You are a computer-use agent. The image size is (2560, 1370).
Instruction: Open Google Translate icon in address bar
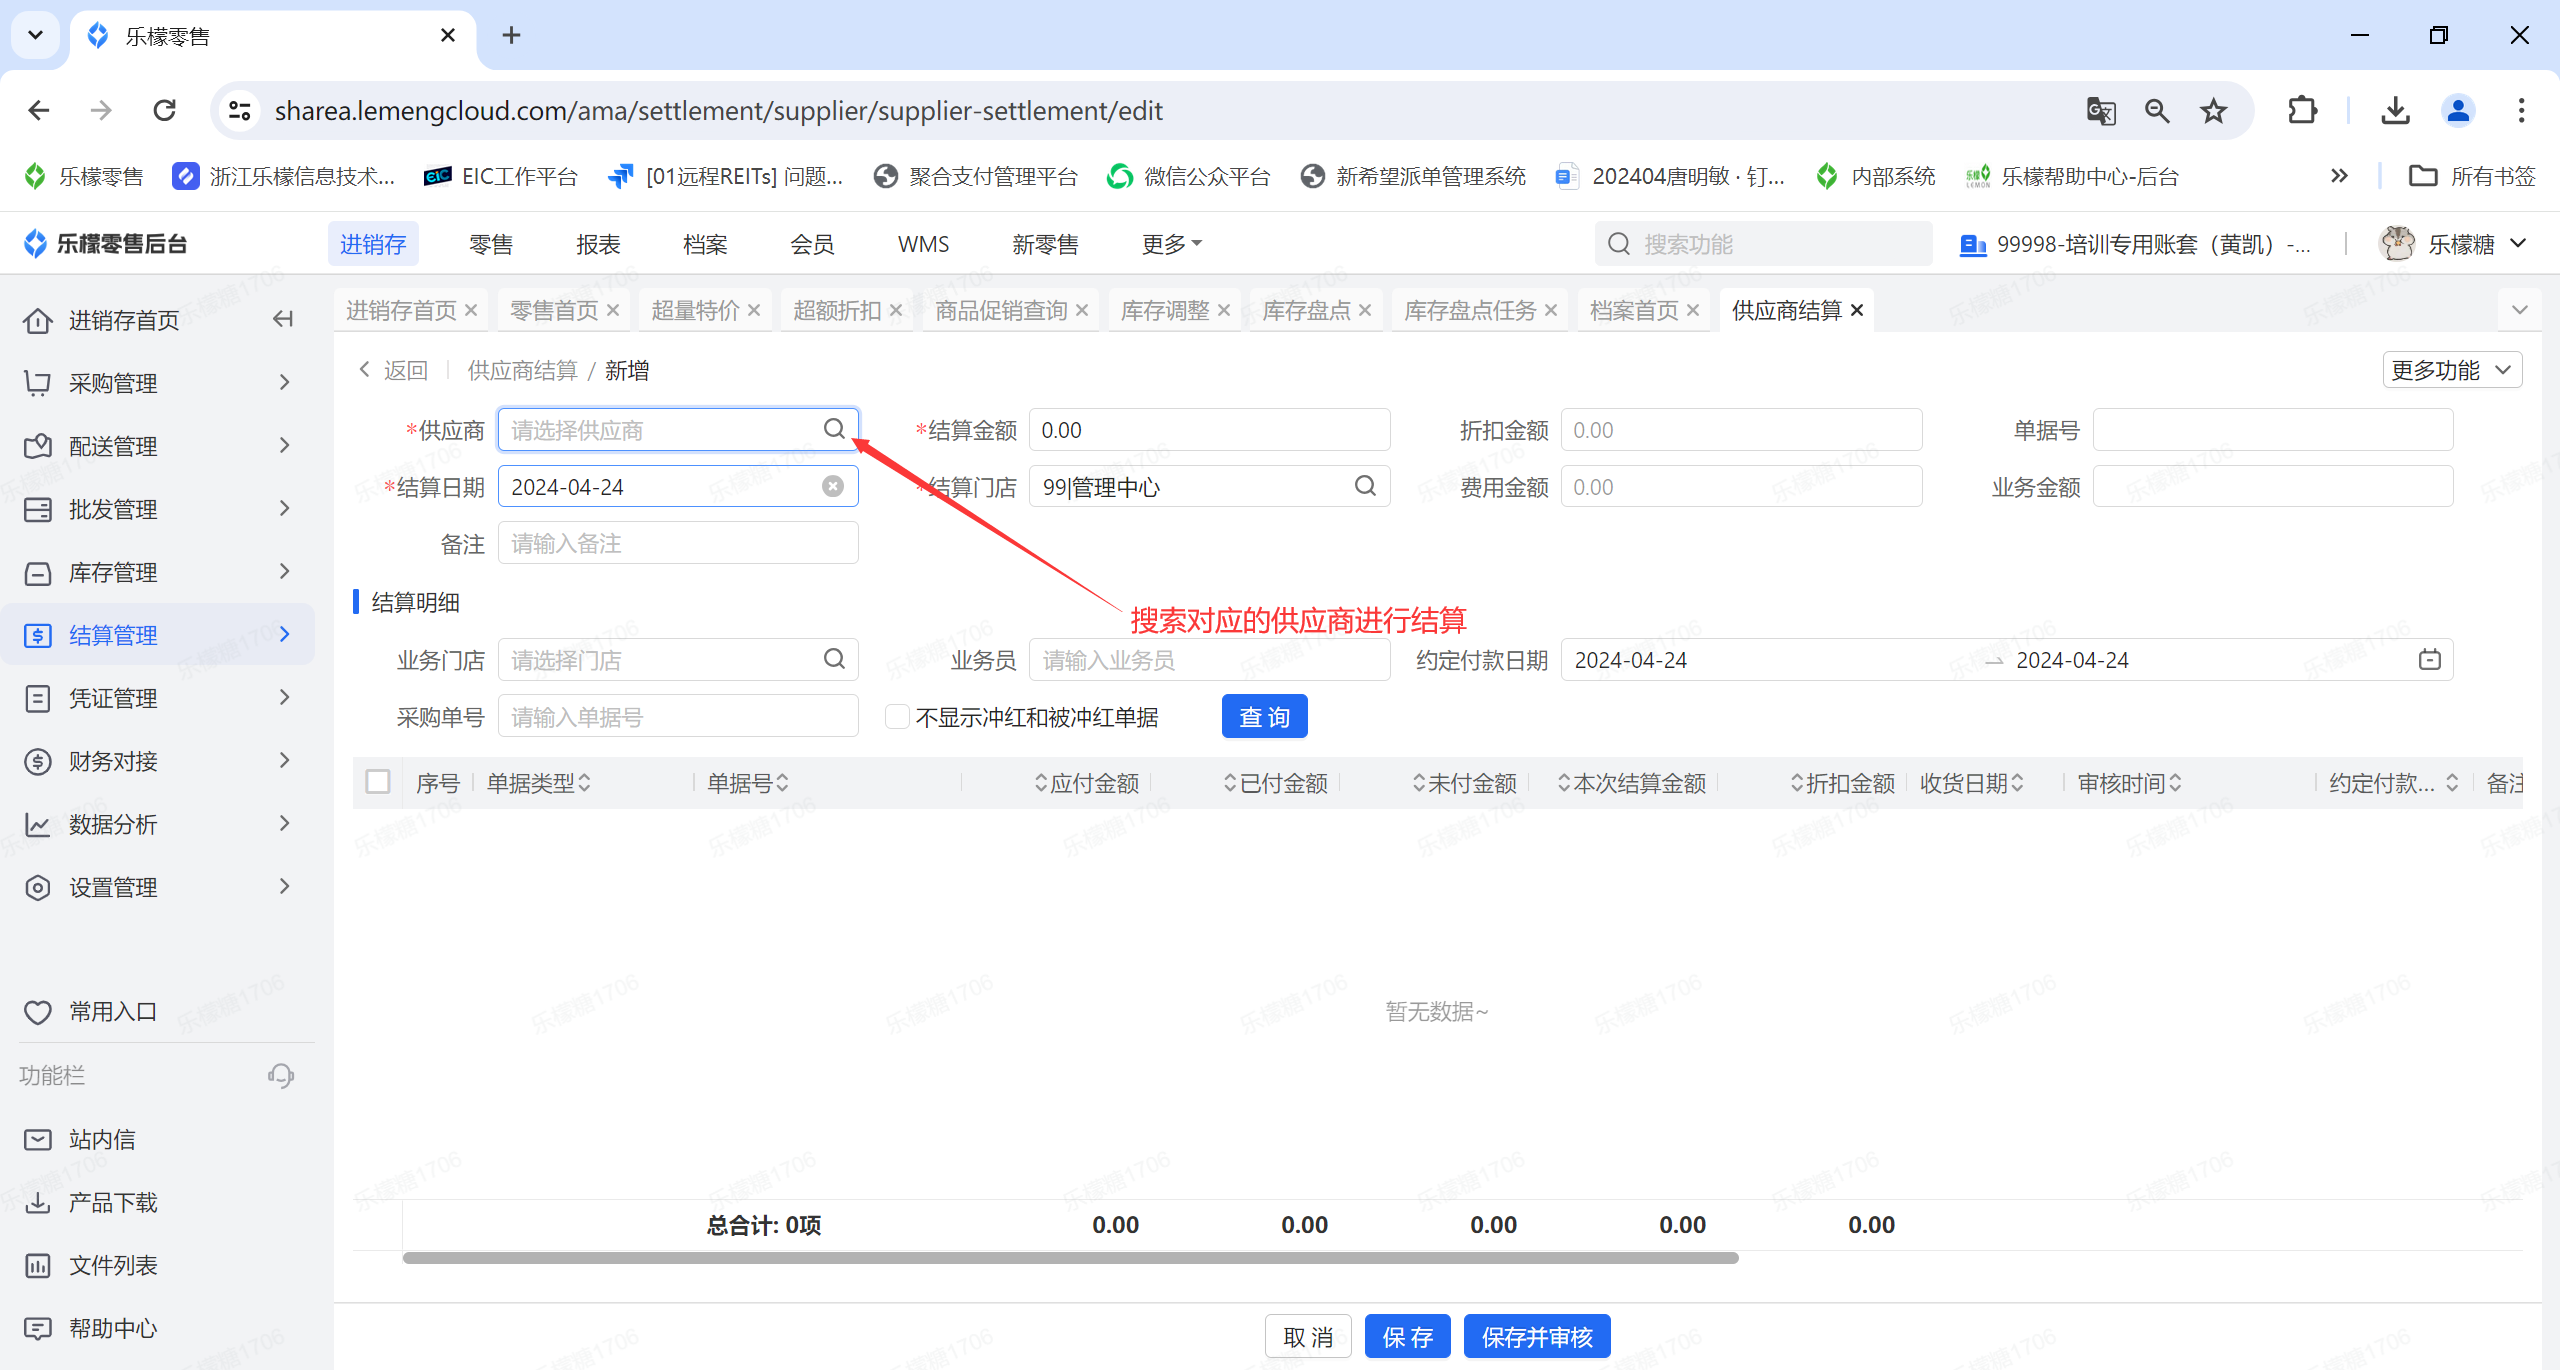click(x=2101, y=110)
